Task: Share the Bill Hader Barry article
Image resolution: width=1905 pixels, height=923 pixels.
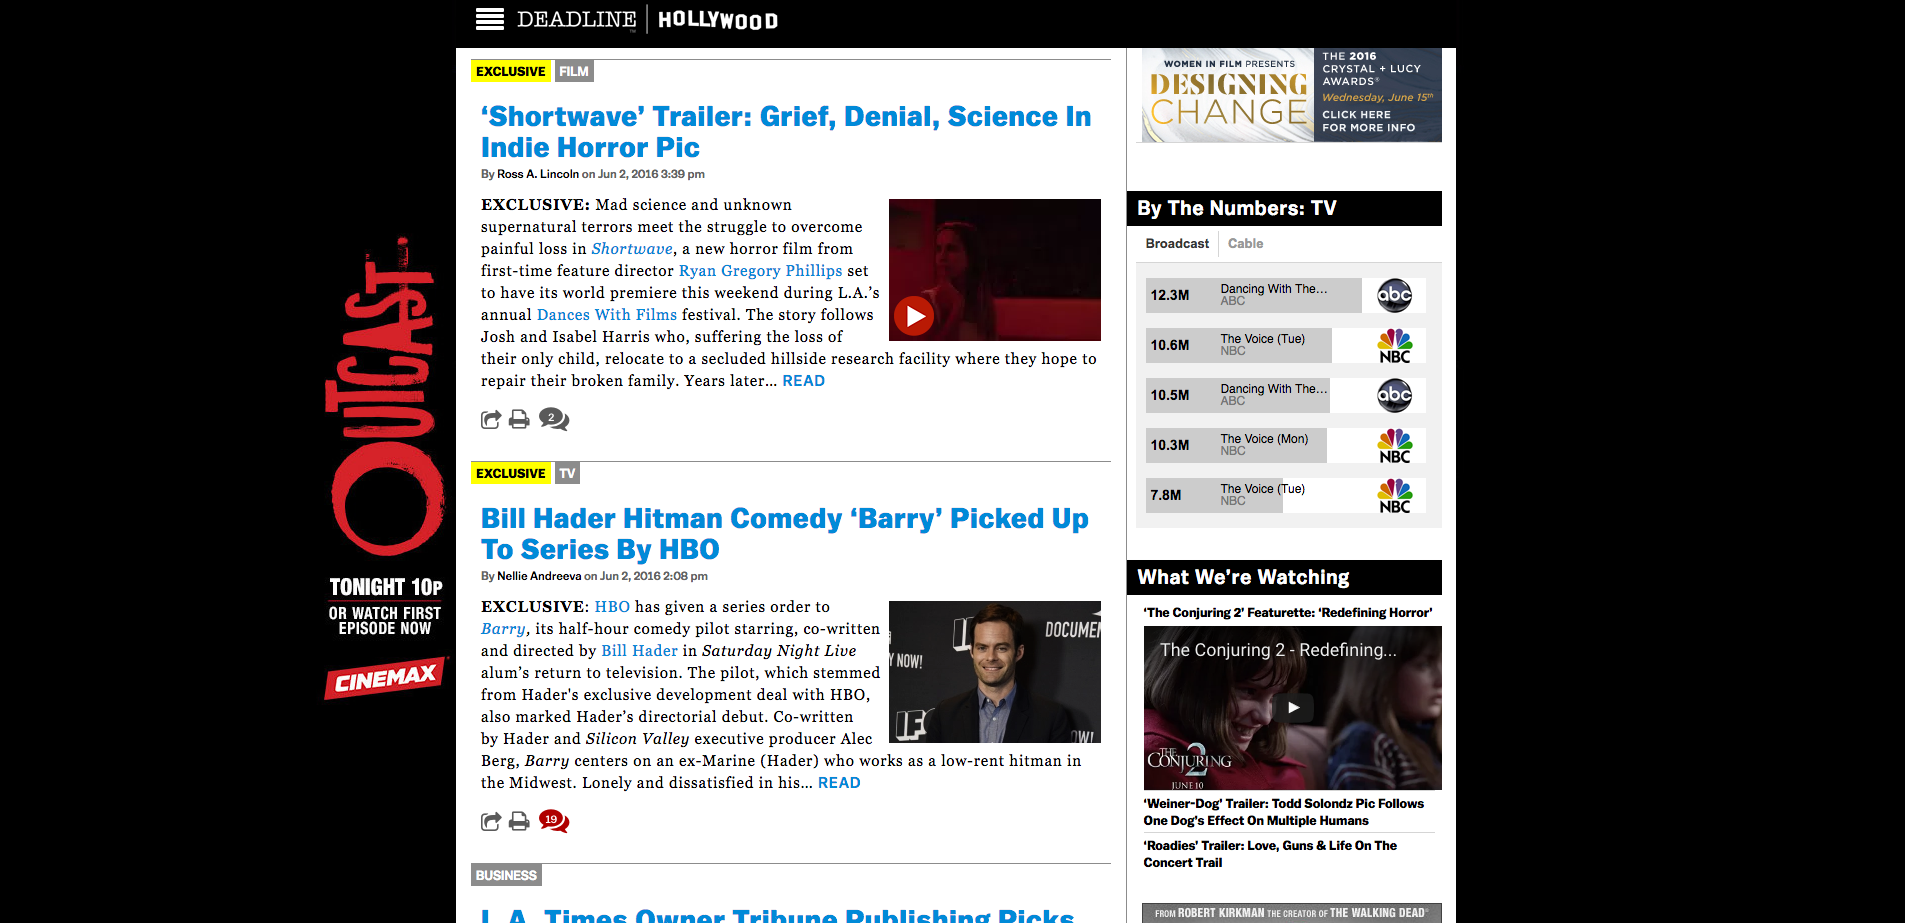Action: (490, 822)
